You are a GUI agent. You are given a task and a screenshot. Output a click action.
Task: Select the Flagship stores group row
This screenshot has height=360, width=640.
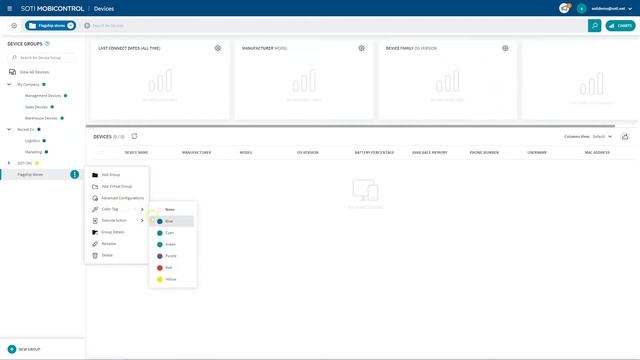[x=41, y=174]
